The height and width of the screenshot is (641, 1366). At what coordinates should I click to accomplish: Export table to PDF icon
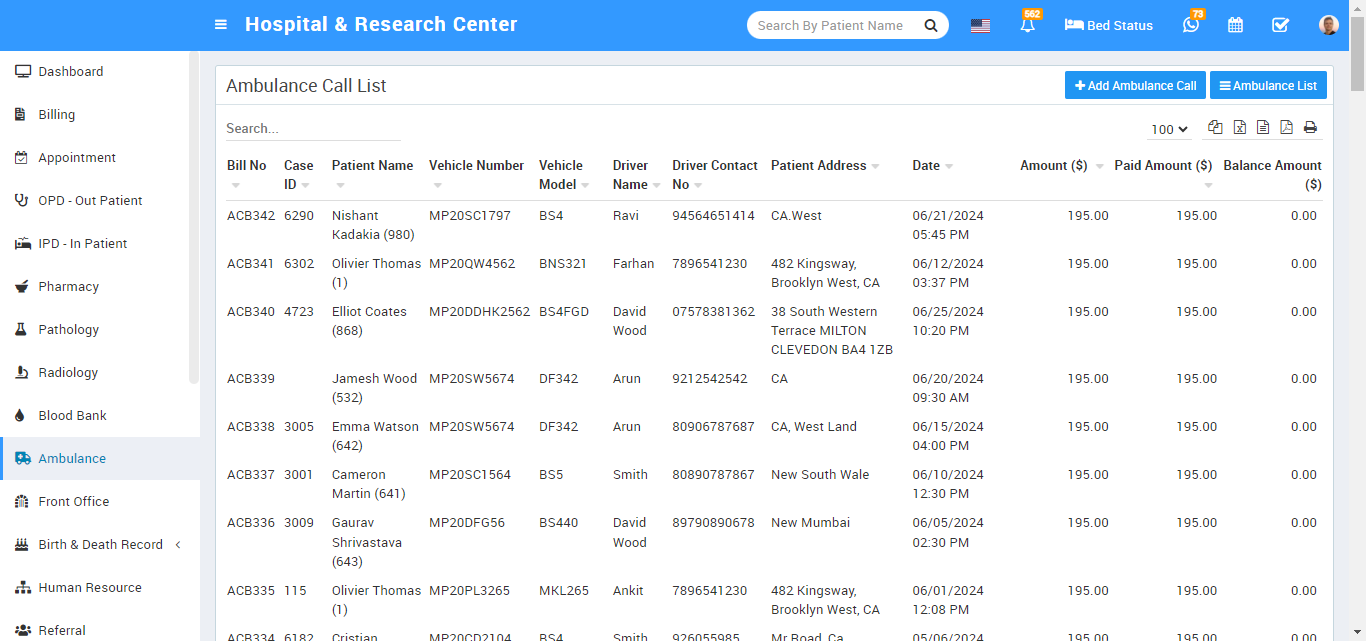[1286, 128]
